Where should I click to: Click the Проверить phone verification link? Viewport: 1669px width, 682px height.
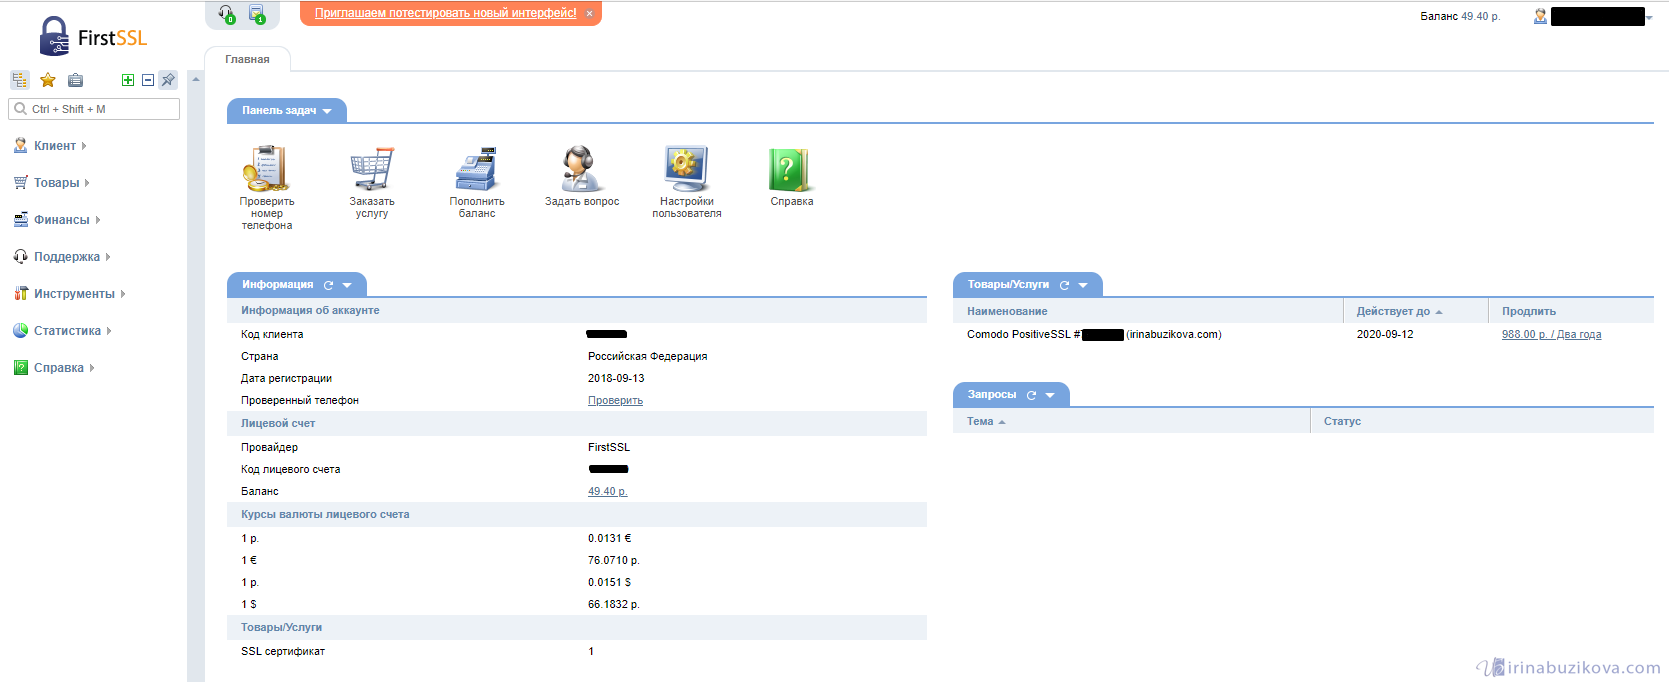coord(615,401)
